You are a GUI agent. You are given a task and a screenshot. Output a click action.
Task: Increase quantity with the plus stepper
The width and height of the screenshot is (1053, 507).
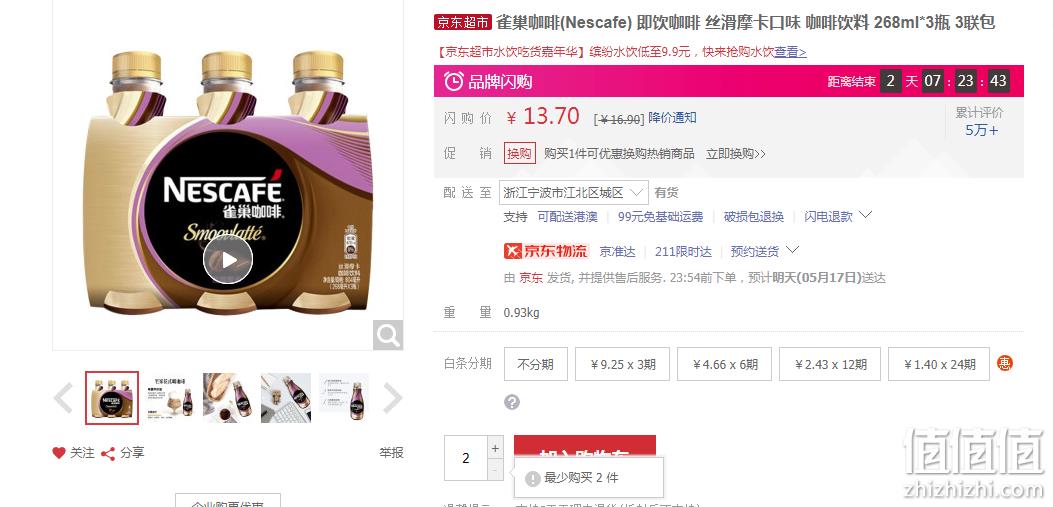point(495,448)
